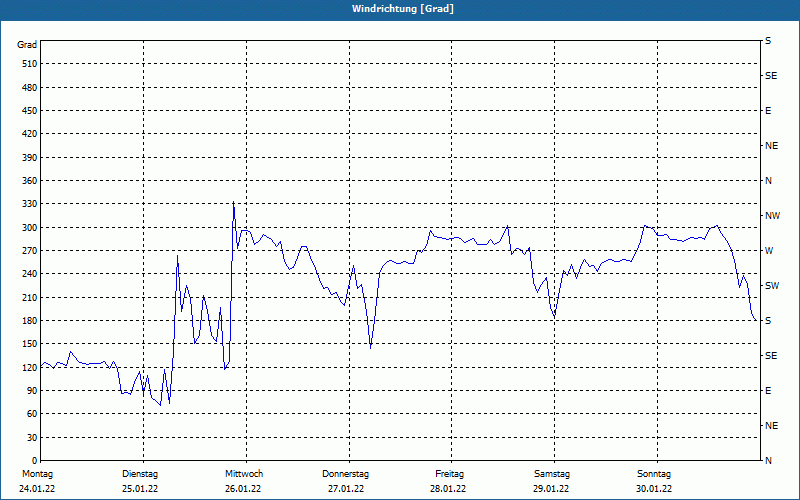Click the chart title Windrichtung [Grad]
The image size is (800, 500).
point(403,9)
